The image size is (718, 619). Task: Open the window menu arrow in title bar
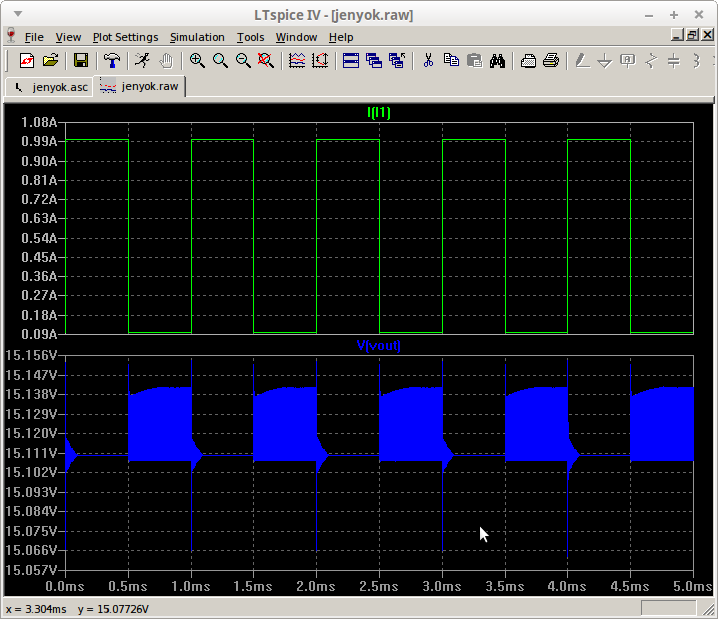click(x=18, y=14)
